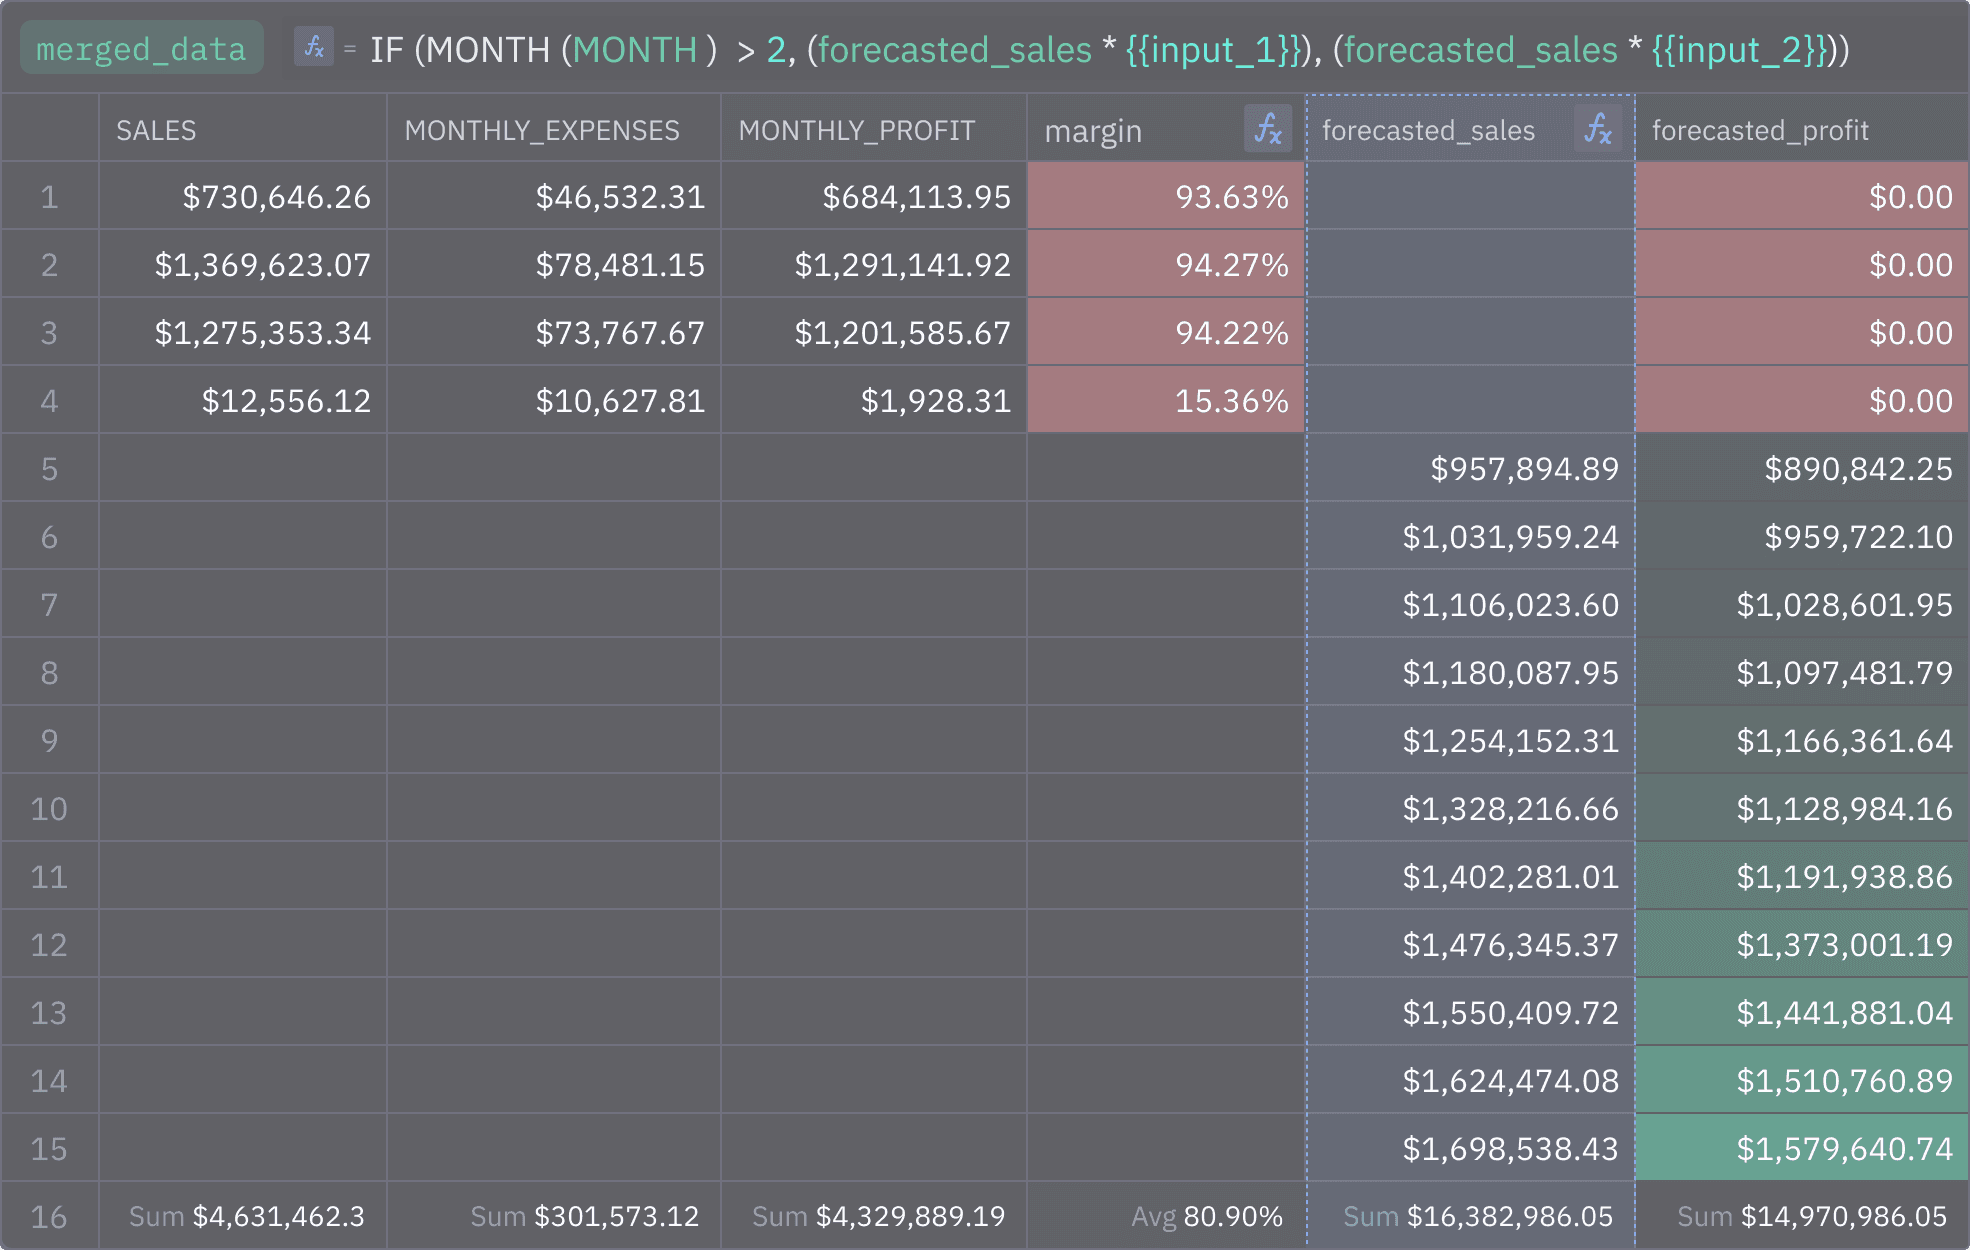Select row number 5
The width and height of the screenshot is (1970, 1250).
point(49,469)
